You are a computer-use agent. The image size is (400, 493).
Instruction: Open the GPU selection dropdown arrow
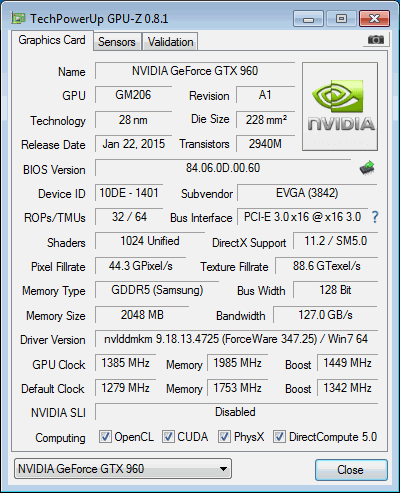[x=223, y=469]
